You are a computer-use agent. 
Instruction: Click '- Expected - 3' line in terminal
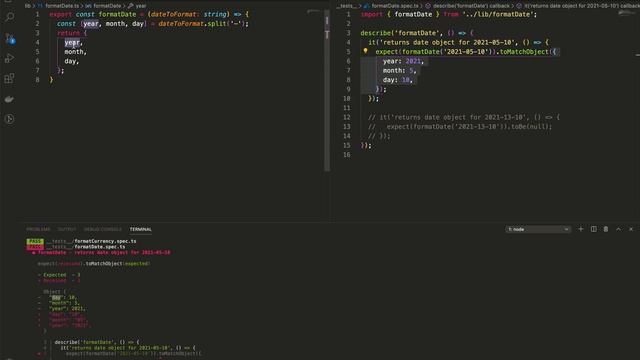tap(59, 275)
